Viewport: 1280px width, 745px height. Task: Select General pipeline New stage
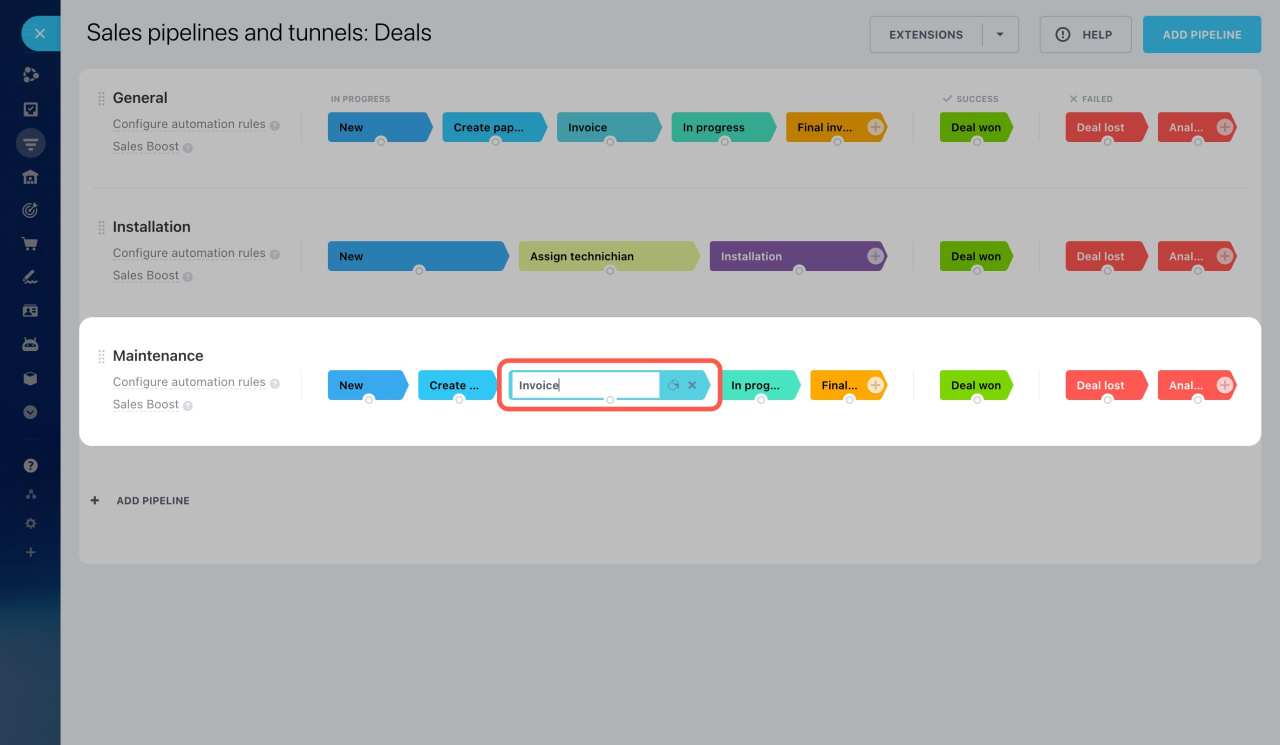(x=380, y=127)
